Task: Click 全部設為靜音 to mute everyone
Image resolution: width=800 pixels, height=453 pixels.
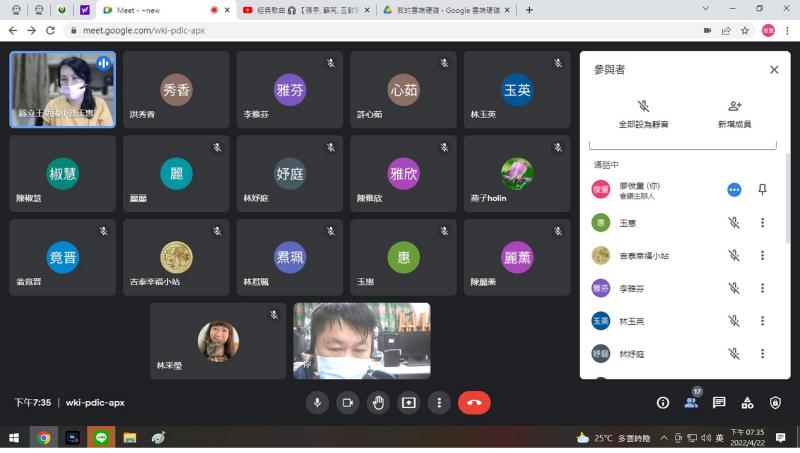Action: click(x=643, y=113)
